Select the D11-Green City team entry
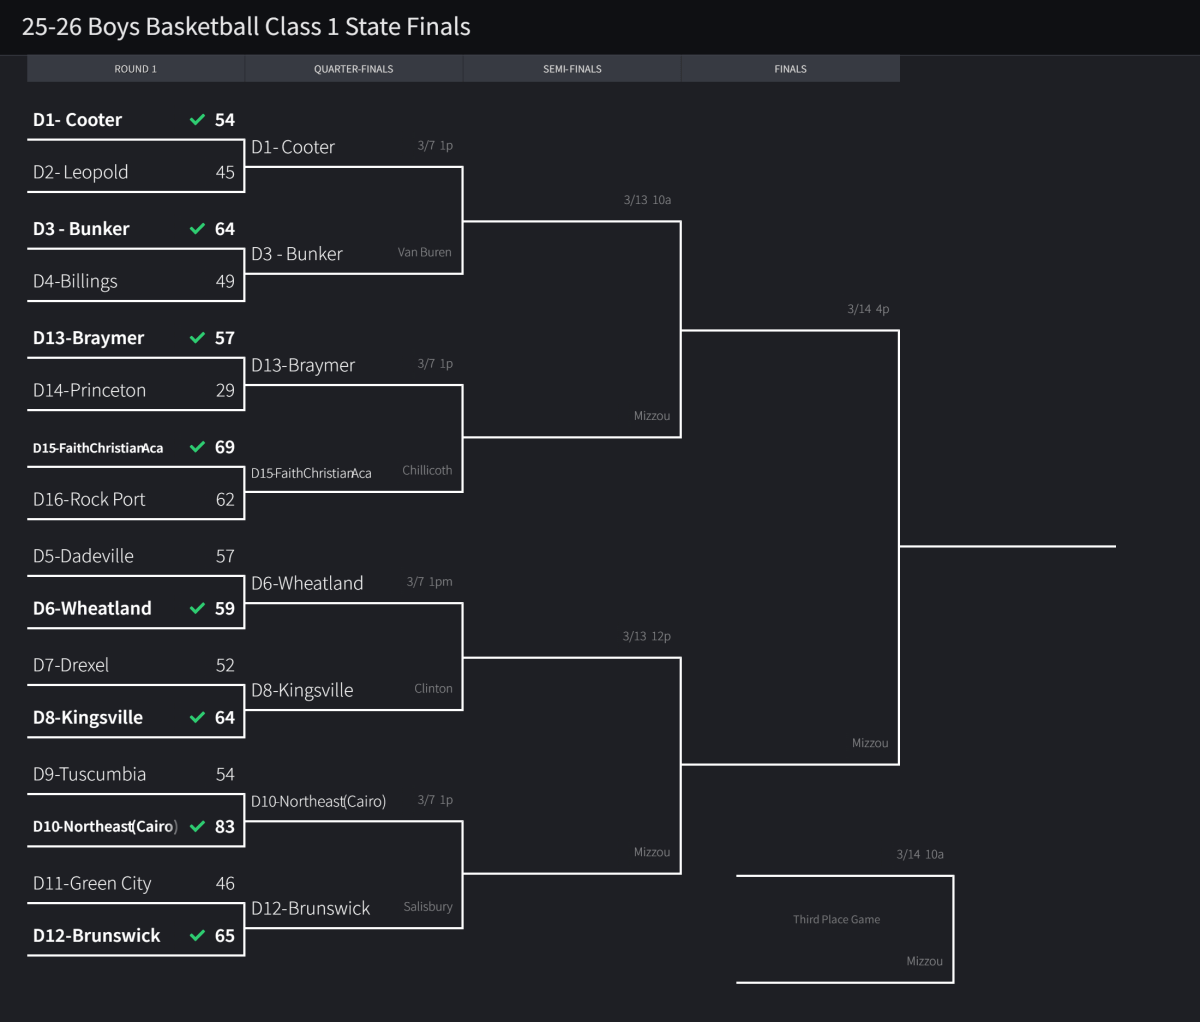The height and width of the screenshot is (1022, 1200). [x=92, y=883]
